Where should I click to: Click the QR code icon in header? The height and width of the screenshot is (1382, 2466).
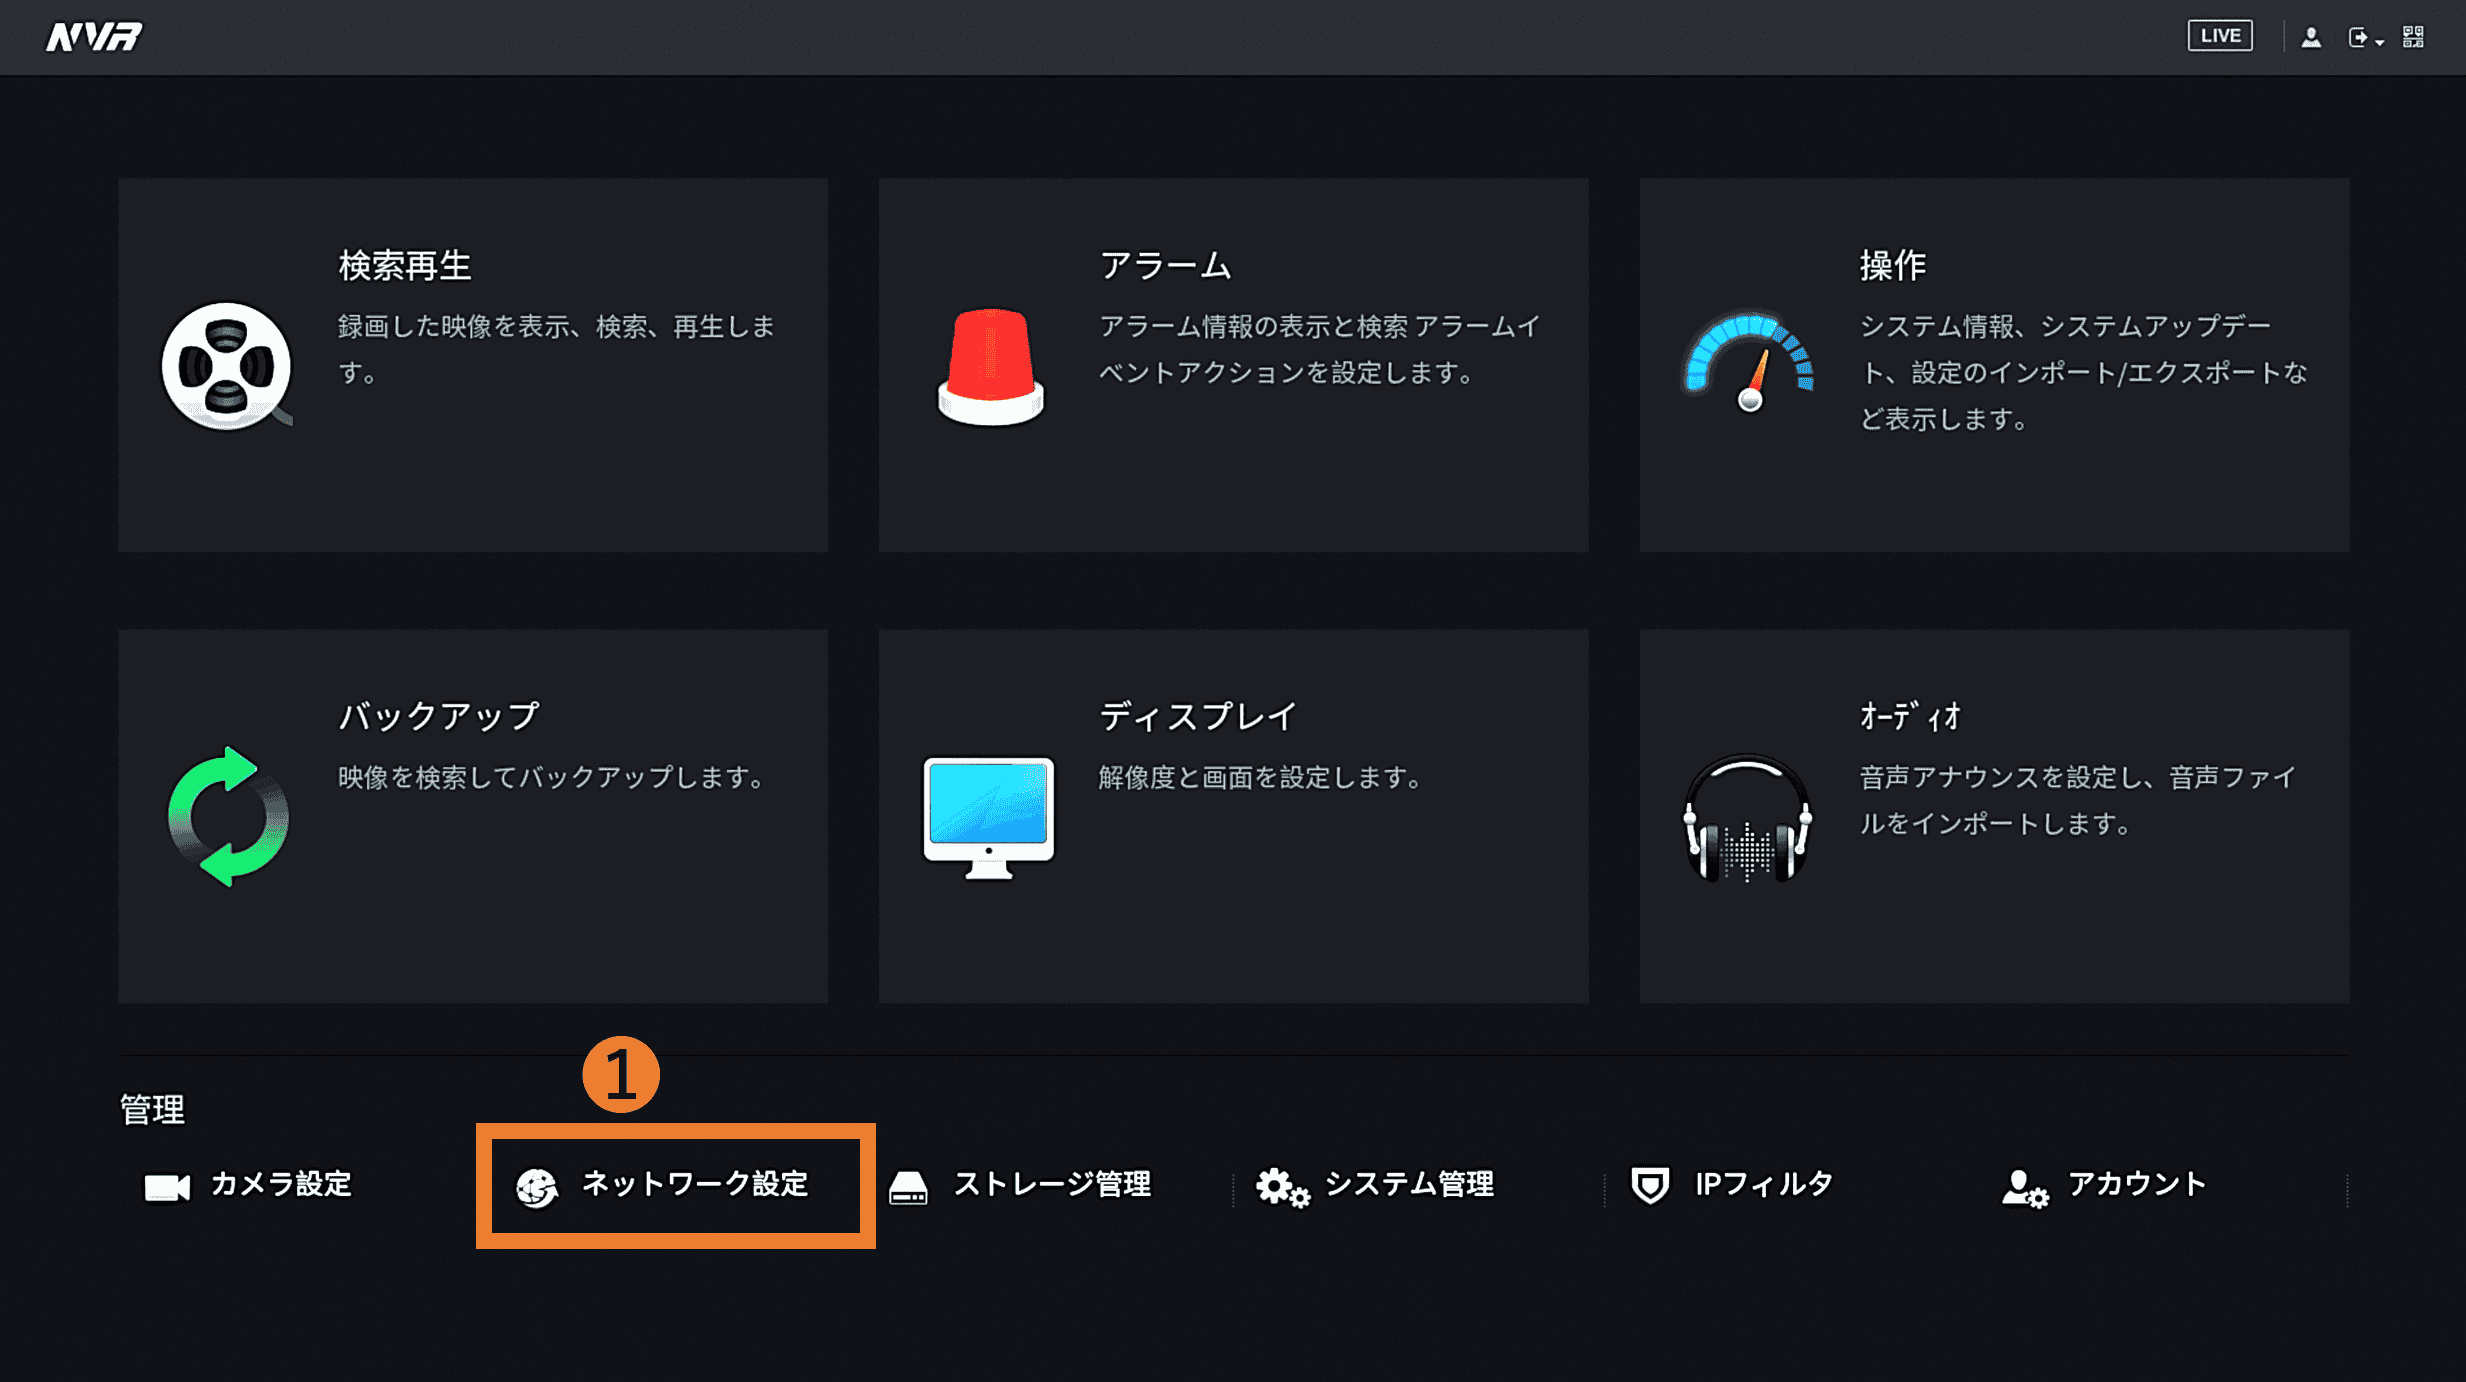pos(2413,37)
